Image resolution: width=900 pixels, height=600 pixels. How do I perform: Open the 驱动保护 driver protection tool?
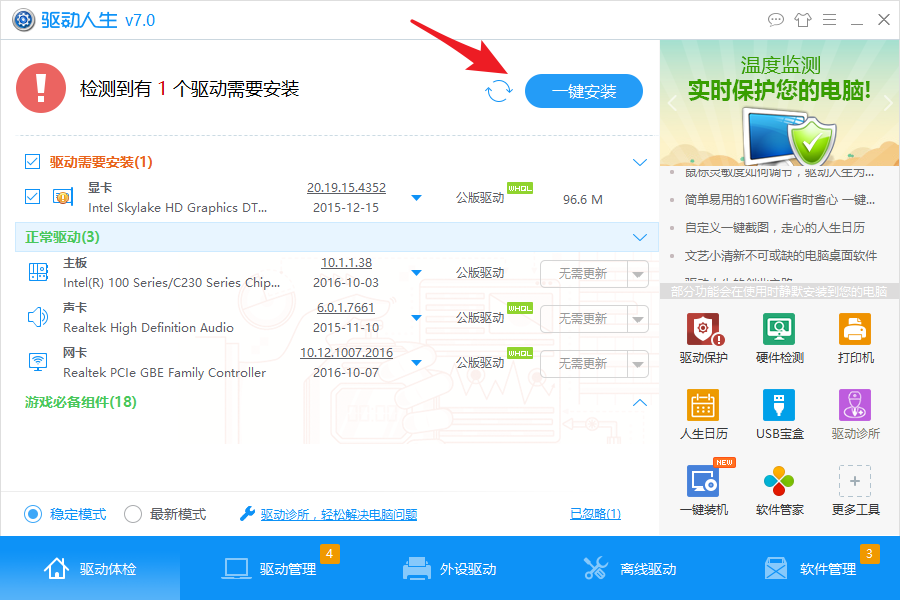(704, 339)
